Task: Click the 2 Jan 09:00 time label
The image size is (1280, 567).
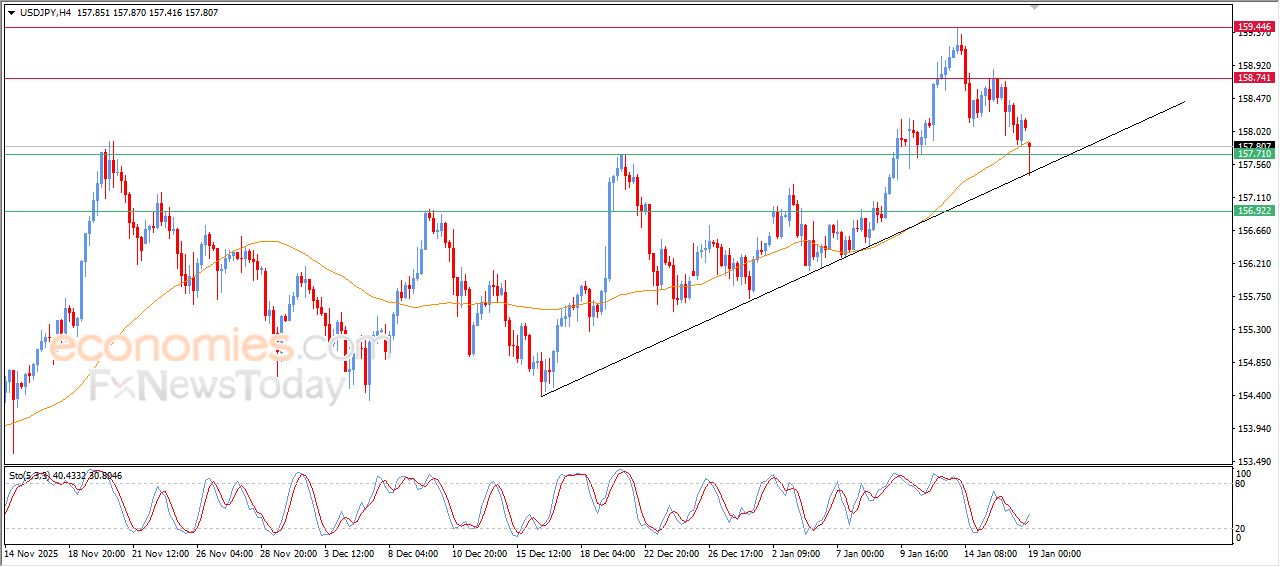Action: [798, 553]
